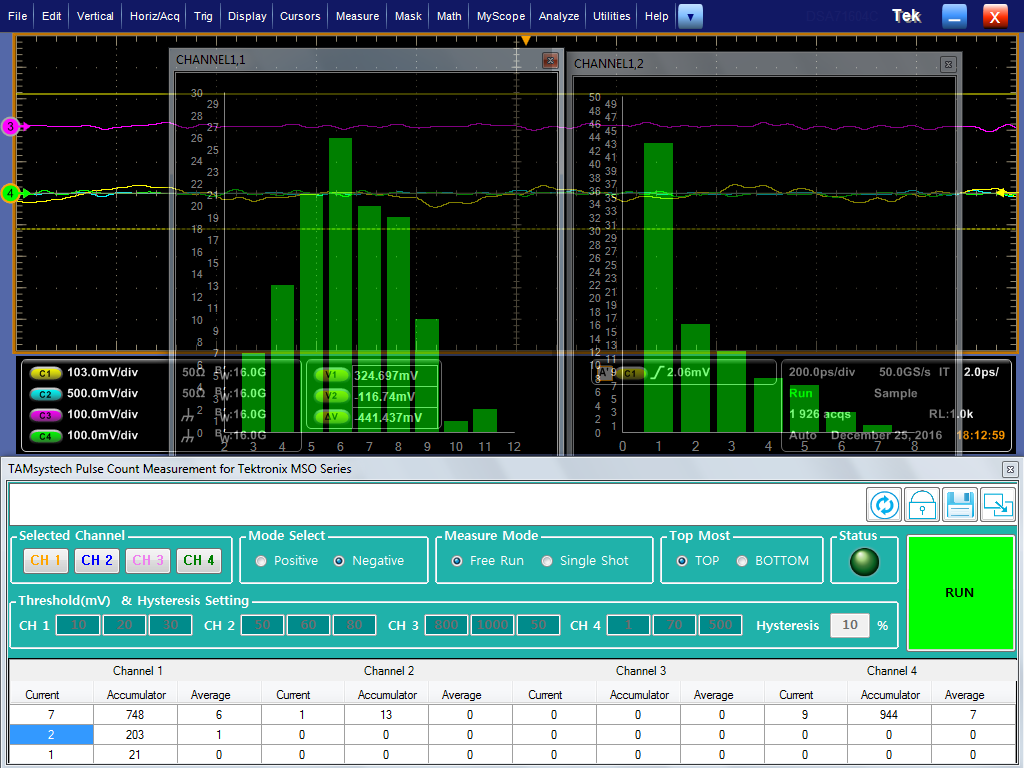The width and height of the screenshot is (1024, 768).
Task: Open the Analyze menu
Action: point(559,16)
